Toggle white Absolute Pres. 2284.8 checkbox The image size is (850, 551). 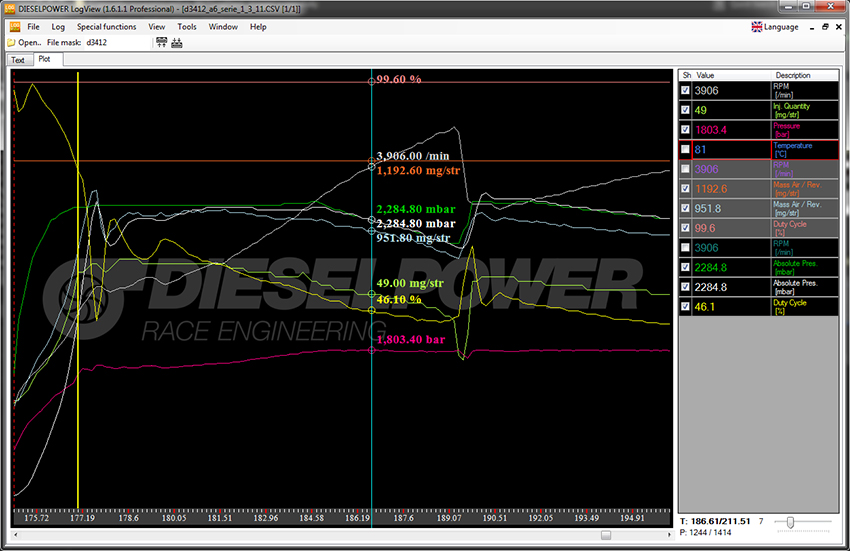pyautogui.click(x=685, y=286)
